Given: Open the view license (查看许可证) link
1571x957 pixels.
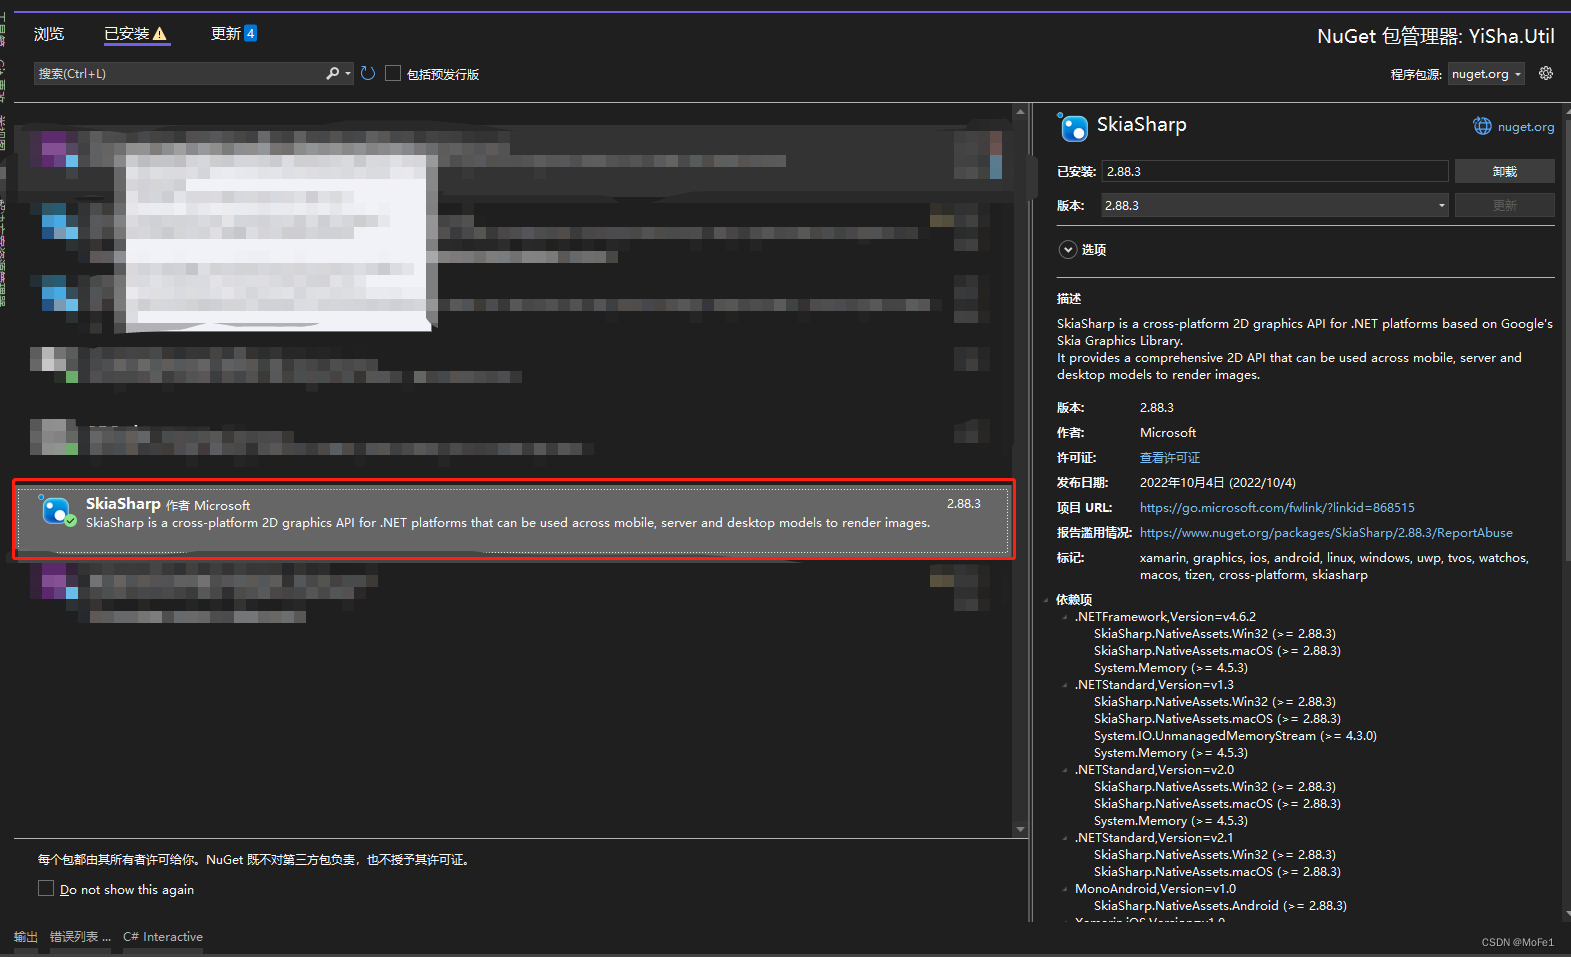Looking at the screenshot, I should (x=1170, y=458).
